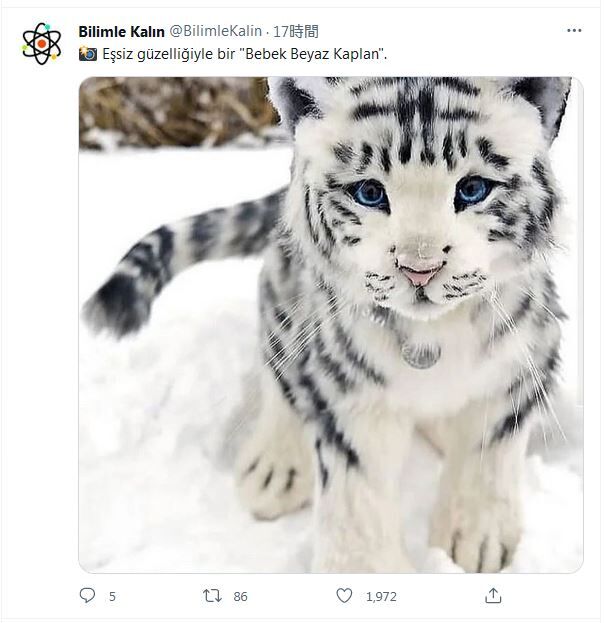Click the retweet arrows icon
The width and height of the screenshot is (606, 623).
coord(212,595)
